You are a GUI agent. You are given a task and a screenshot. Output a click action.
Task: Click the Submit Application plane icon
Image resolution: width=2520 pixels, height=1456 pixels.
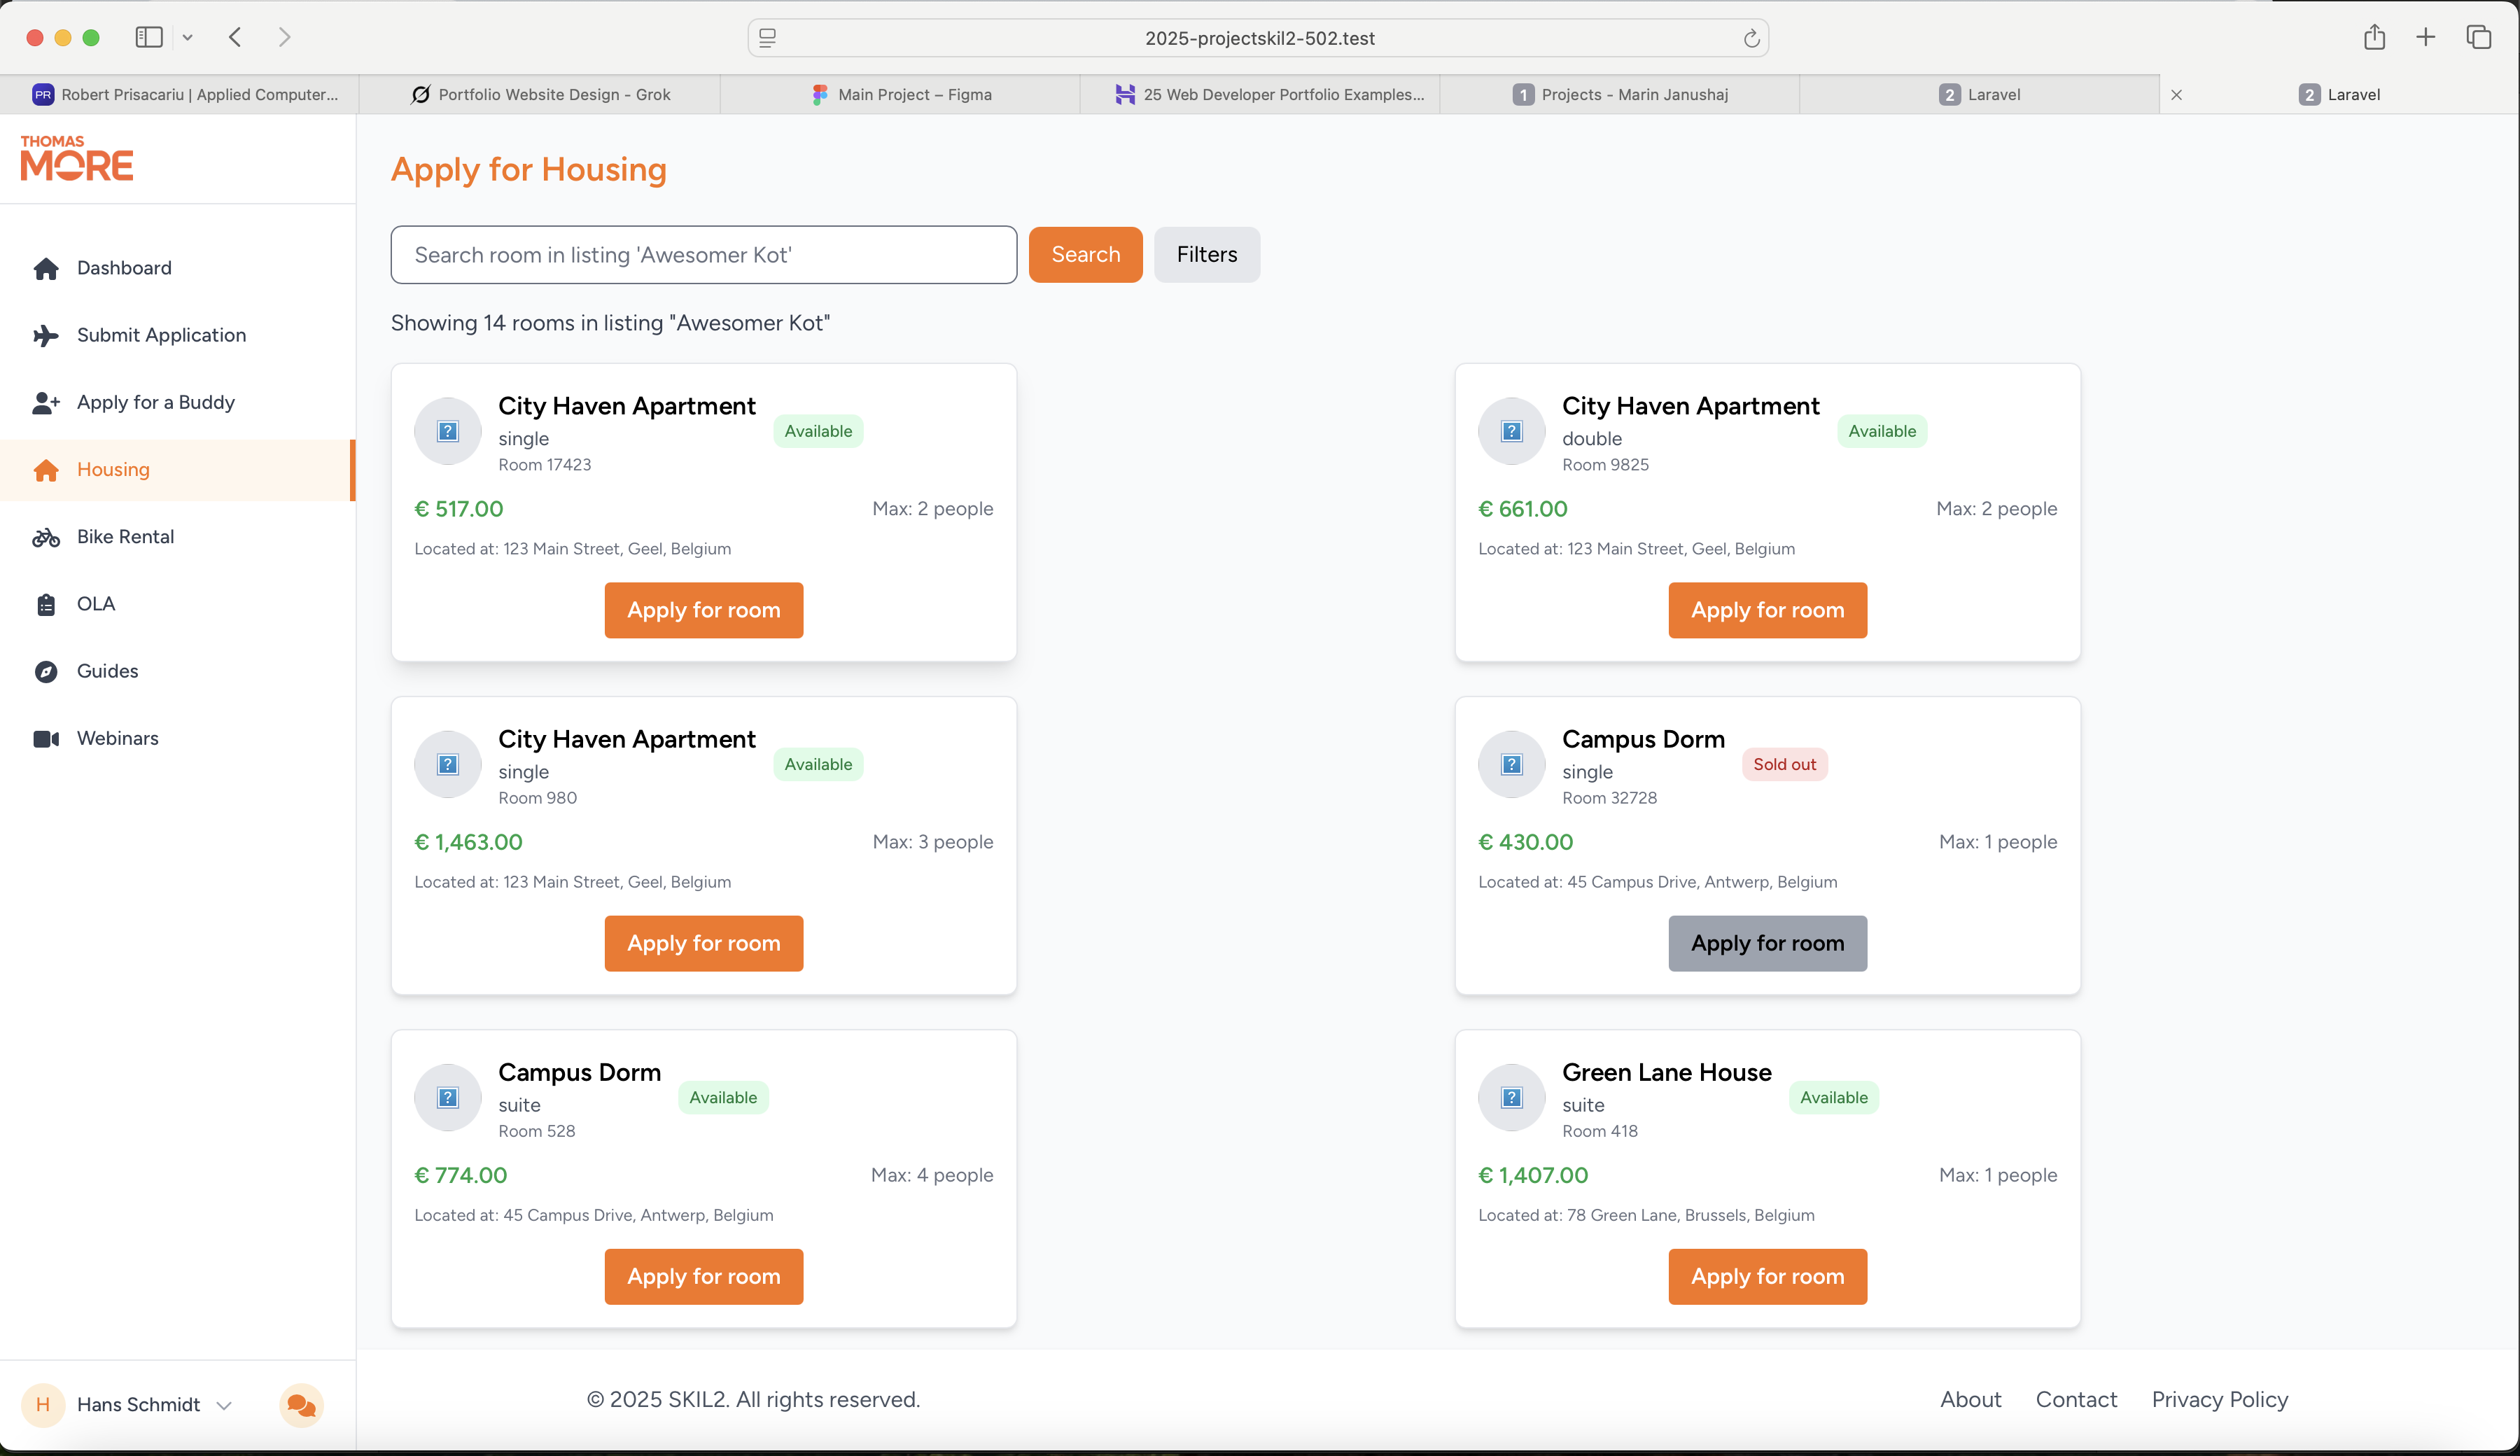46,335
